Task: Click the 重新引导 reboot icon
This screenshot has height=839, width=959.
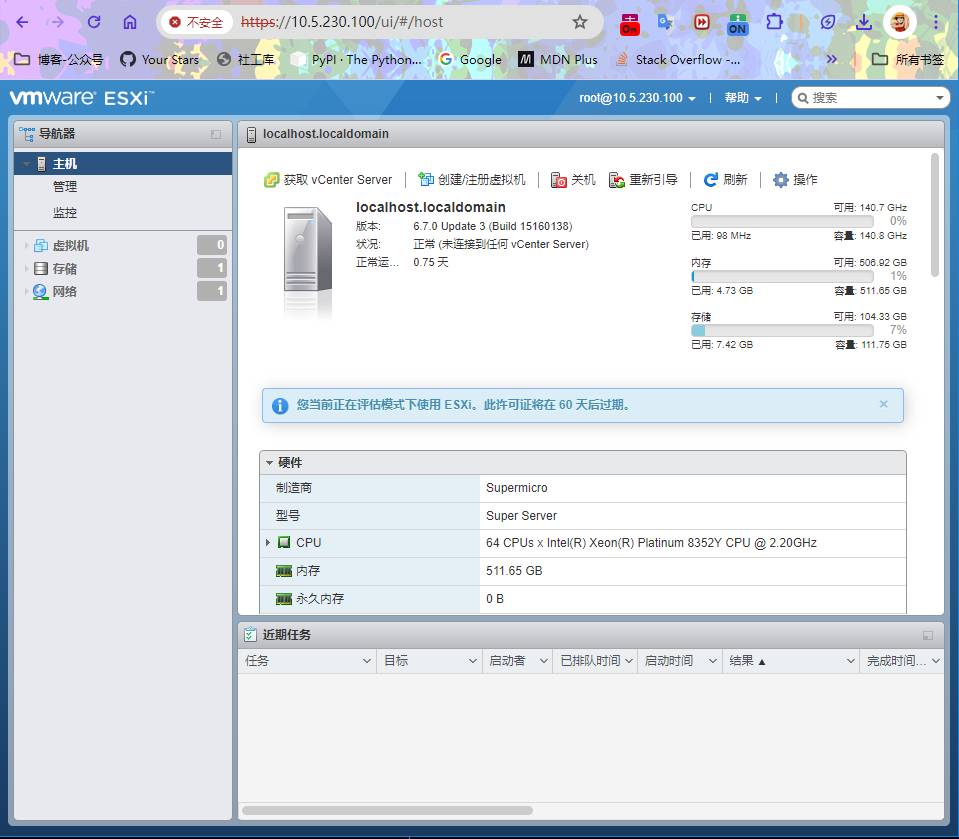Action: (x=617, y=180)
